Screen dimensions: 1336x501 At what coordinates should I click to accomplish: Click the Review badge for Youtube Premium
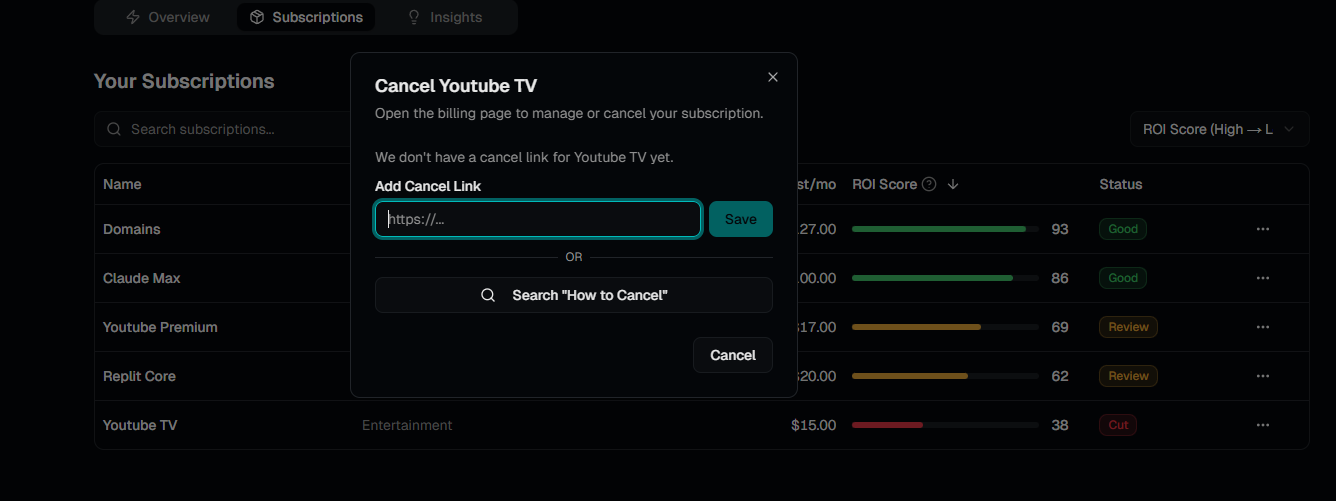pyautogui.click(x=1128, y=327)
